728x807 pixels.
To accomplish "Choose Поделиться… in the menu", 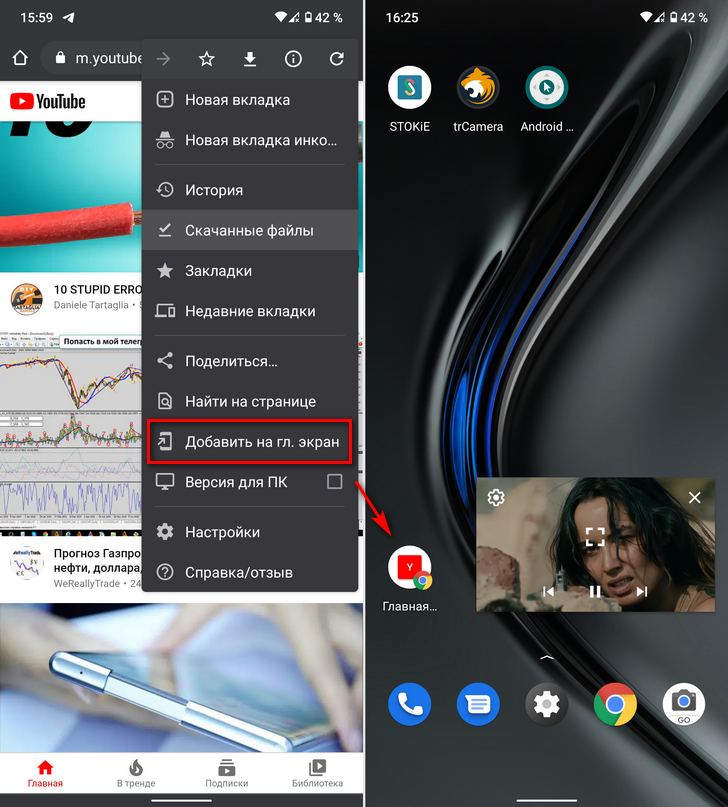I will pos(250,361).
